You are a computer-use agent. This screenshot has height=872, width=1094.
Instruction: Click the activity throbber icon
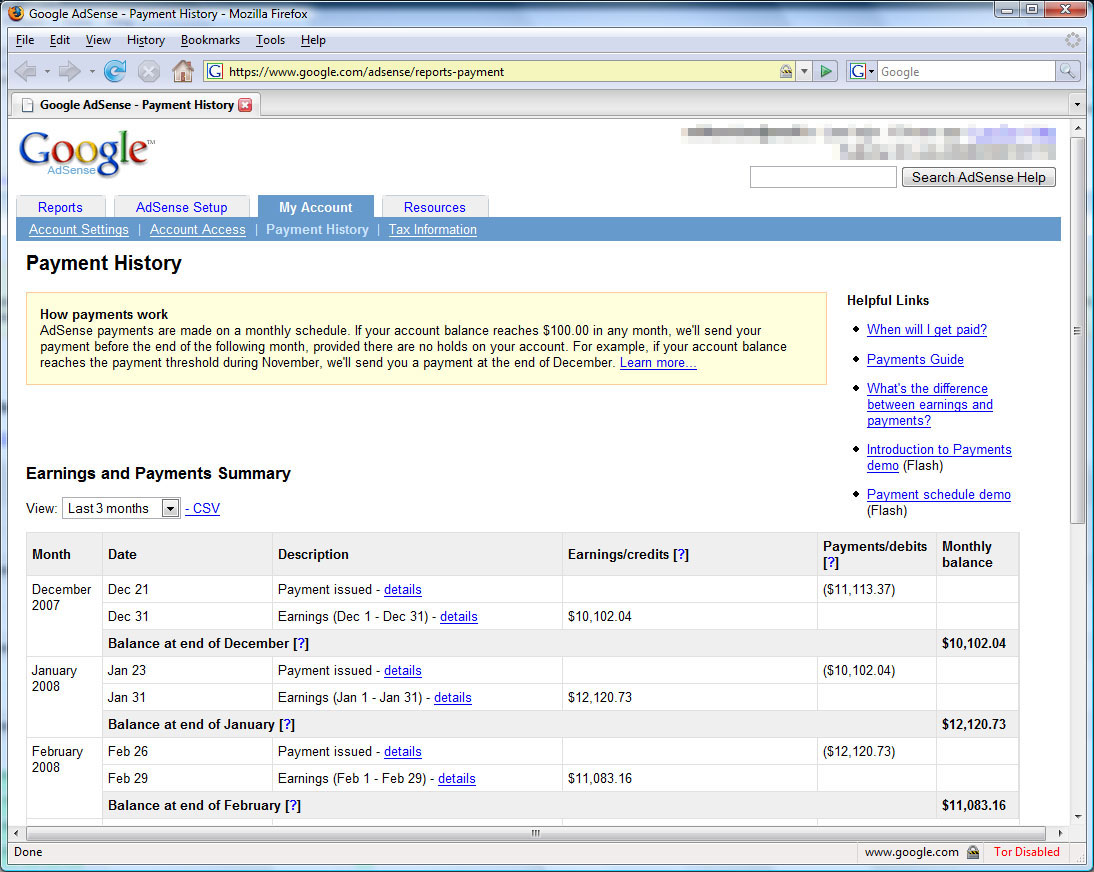coord(1072,40)
